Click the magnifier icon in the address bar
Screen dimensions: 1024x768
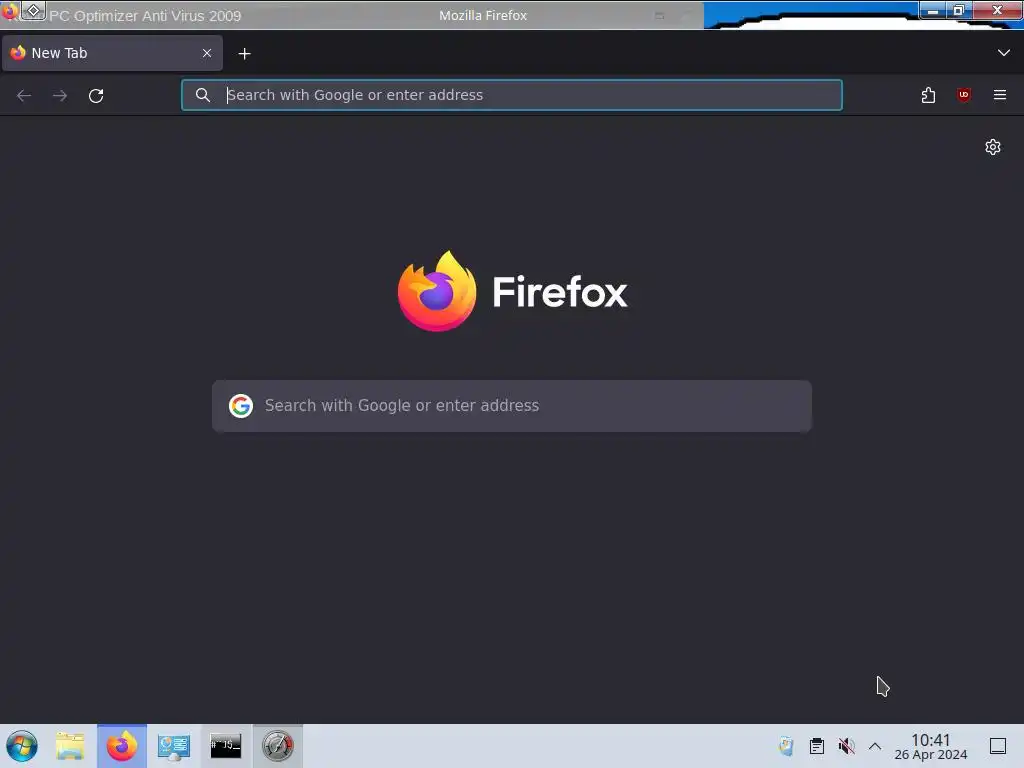203,95
